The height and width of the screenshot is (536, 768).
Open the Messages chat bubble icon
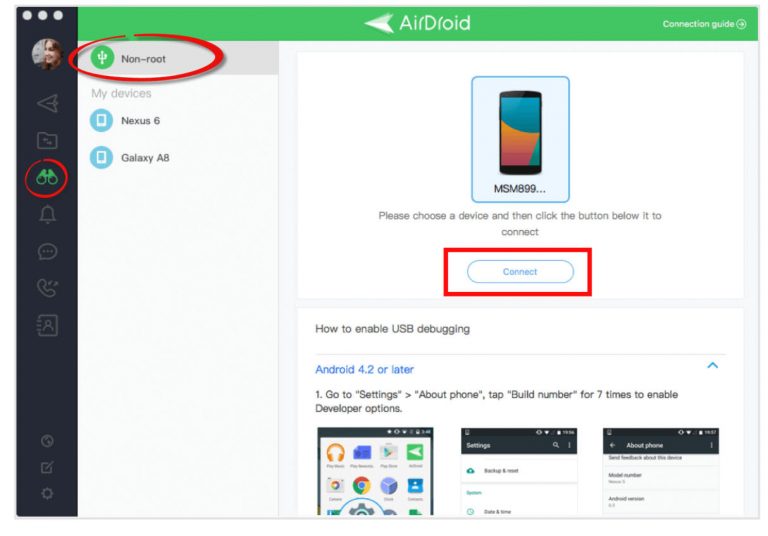click(48, 252)
